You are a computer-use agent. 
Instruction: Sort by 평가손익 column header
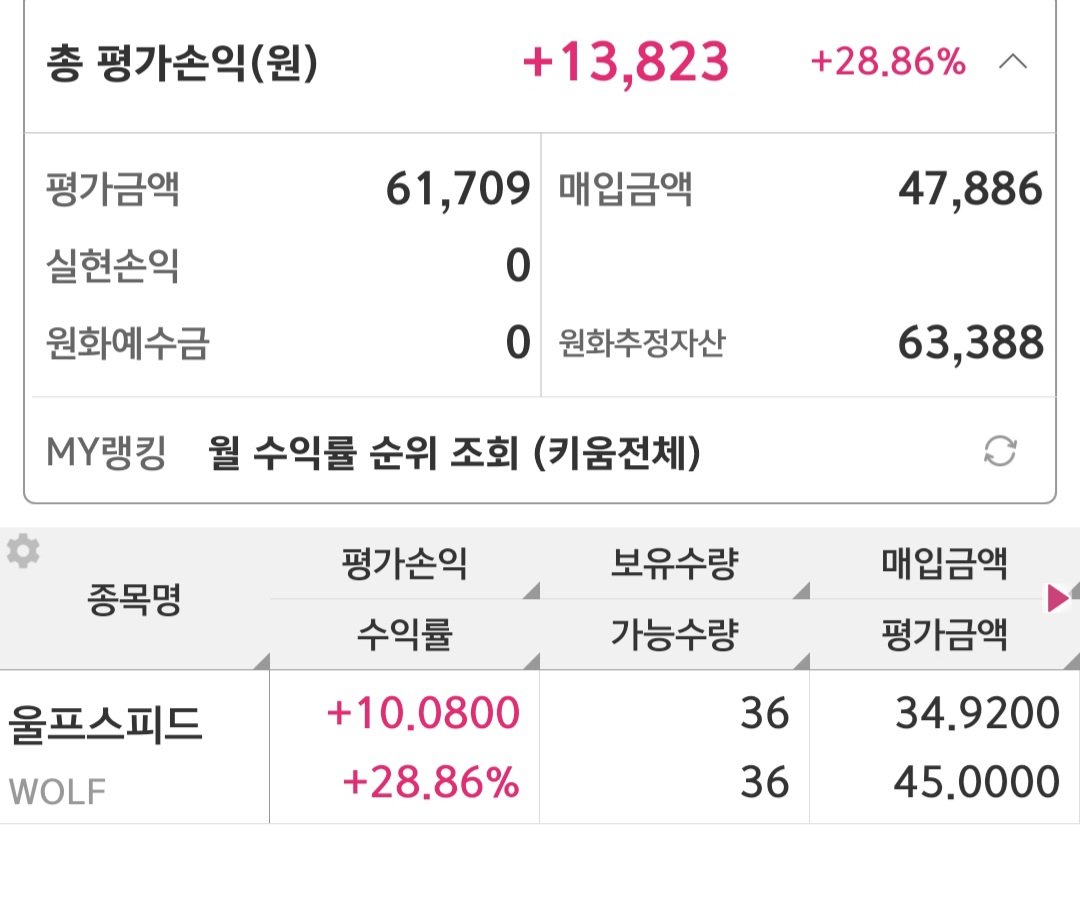(x=404, y=565)
